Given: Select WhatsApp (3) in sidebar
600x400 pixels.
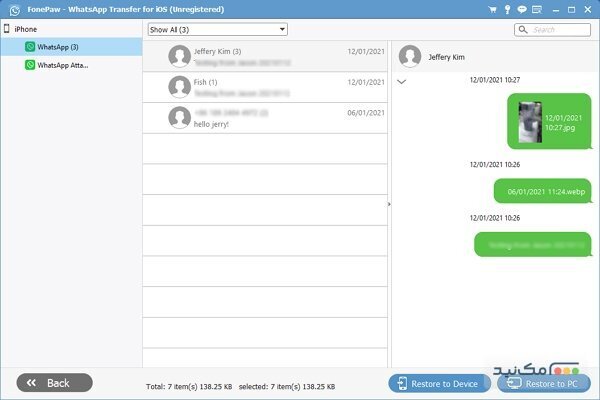Looking at the screenshot, I should click(x=71, y=47).
